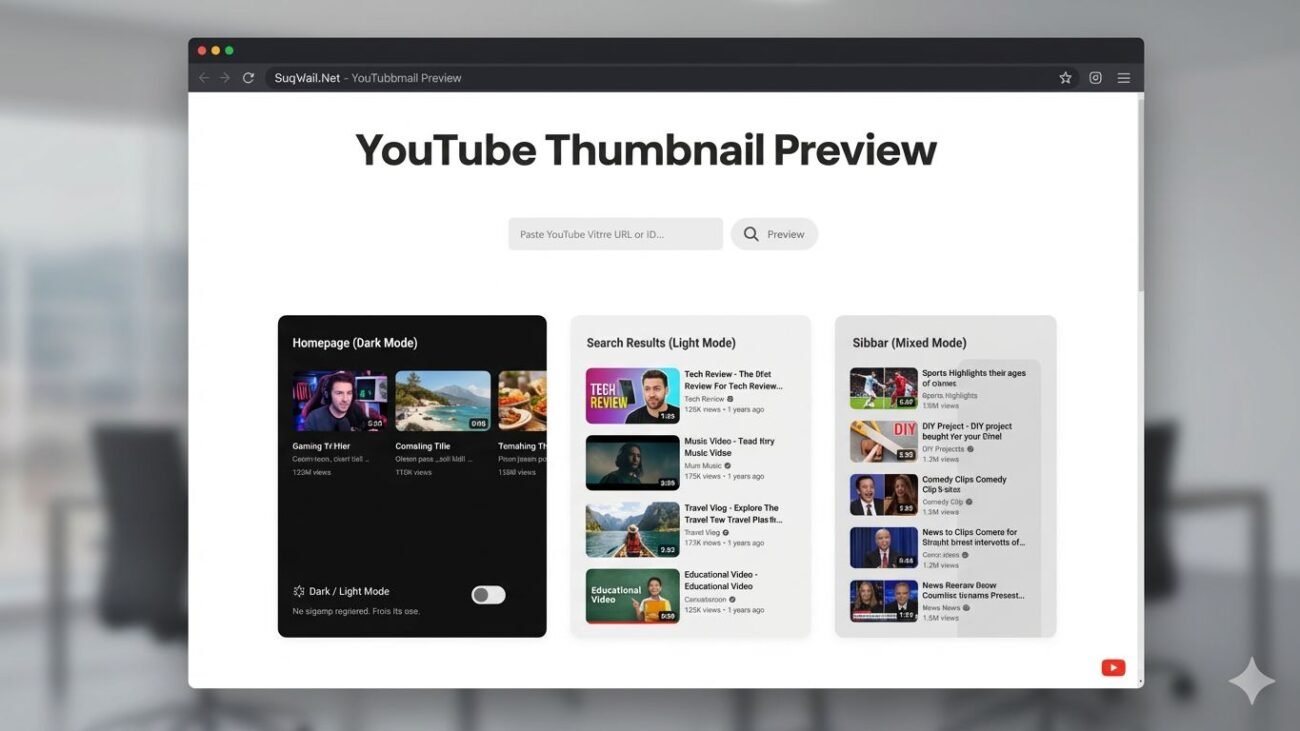1300x731 pixels.
Task: Click the verified badge in the Travel Vlog row
Action: [x=725, y=532]
